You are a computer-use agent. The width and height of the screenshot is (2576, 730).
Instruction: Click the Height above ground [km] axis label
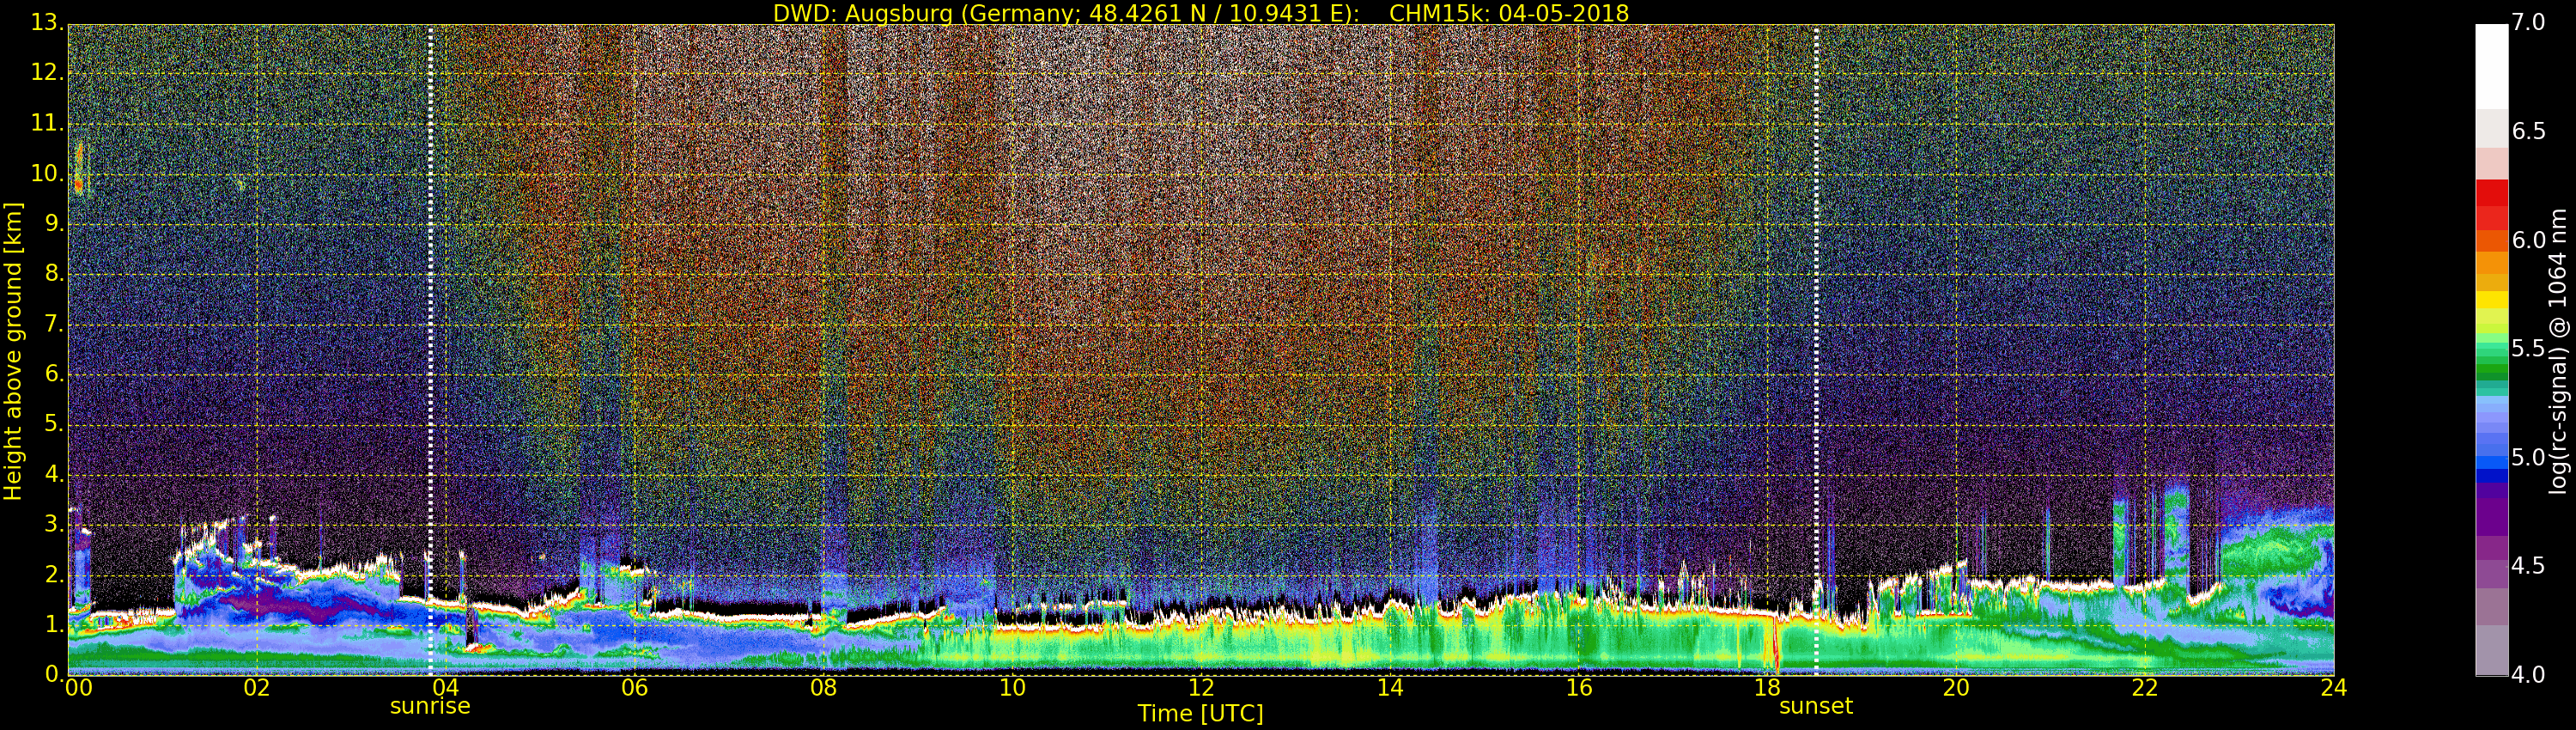[13, 350]
